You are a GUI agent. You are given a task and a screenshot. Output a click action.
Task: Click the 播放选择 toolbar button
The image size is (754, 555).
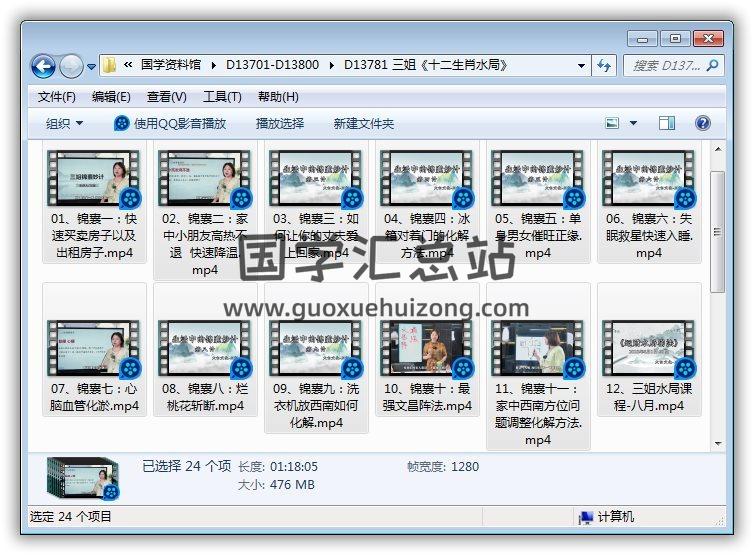(280, 124)
